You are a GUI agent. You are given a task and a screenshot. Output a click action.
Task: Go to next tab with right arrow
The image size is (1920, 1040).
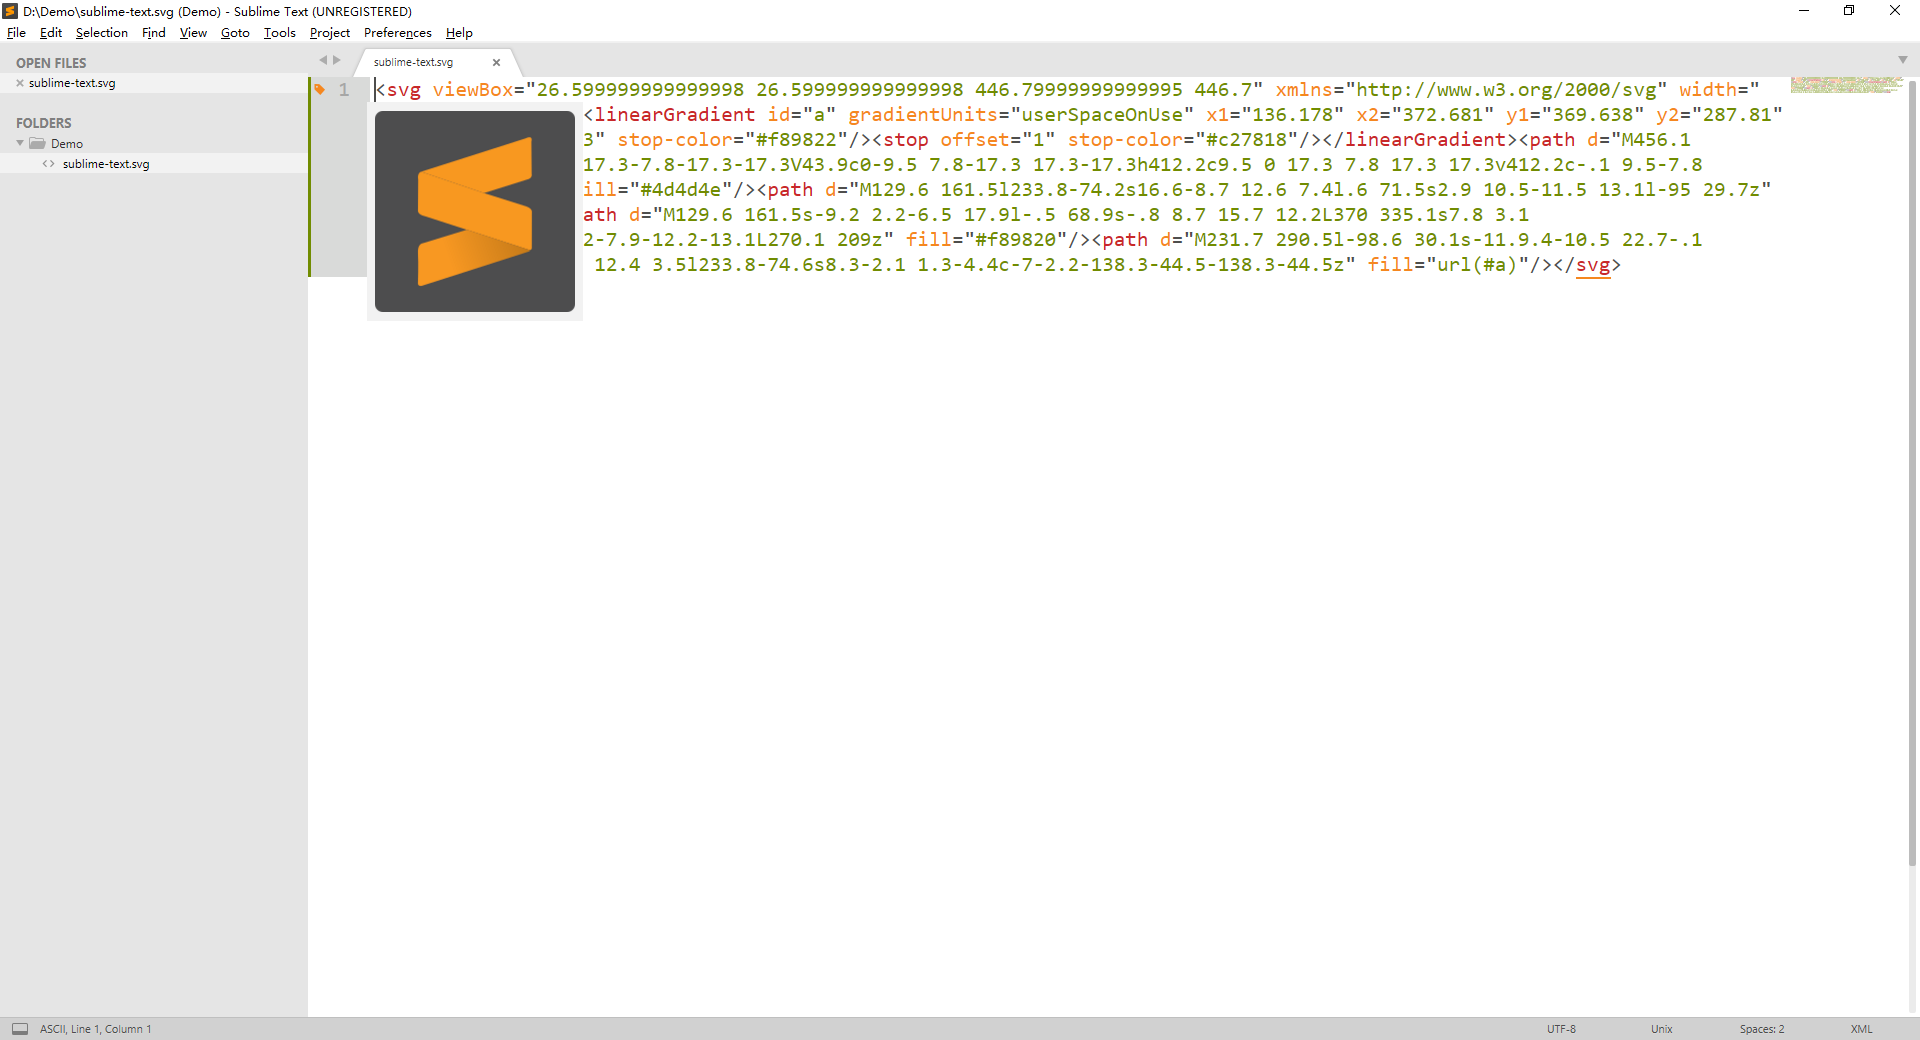[x=337, y=60]
